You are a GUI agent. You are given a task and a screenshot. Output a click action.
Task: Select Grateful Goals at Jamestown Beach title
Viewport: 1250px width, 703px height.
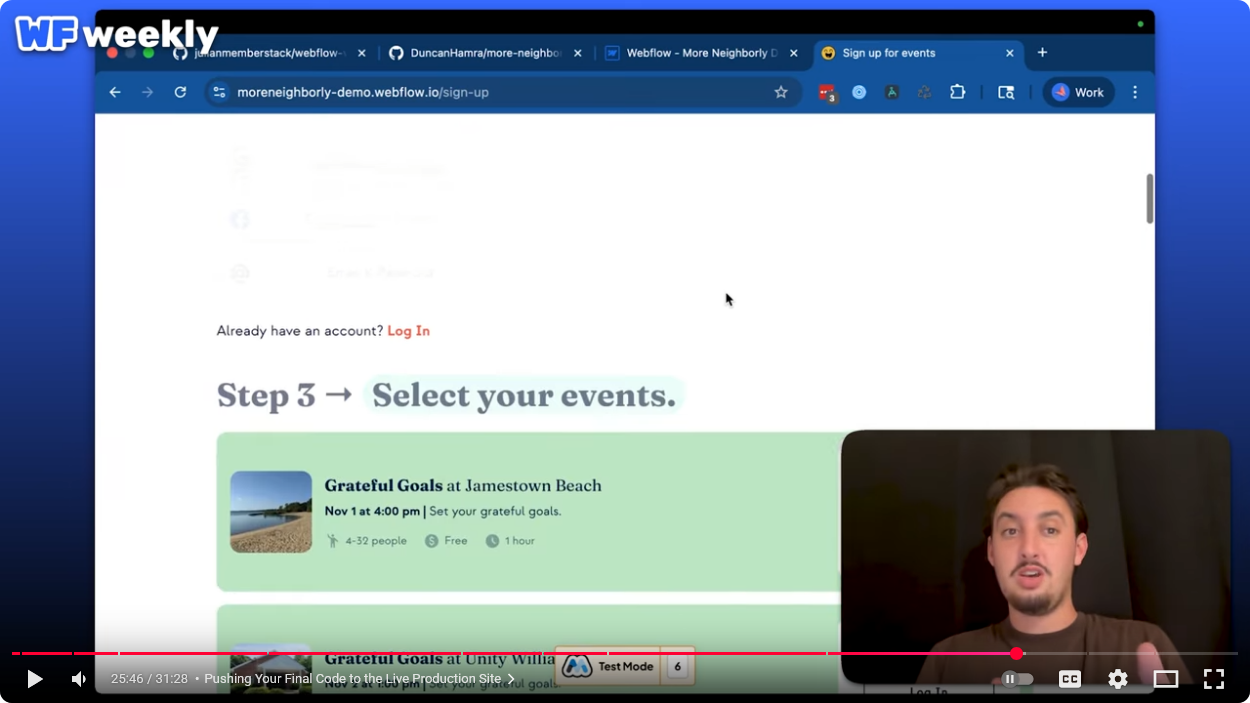click(x=463, y=486)
